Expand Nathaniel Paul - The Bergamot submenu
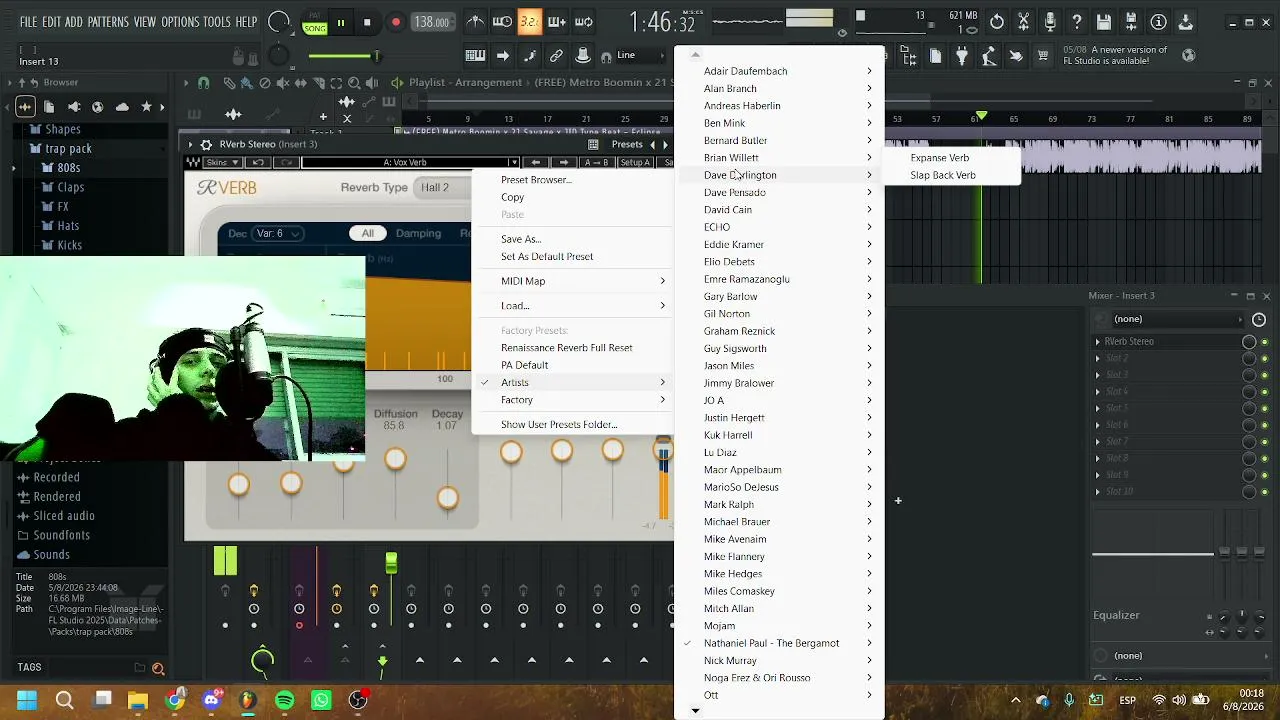 tap(781, 643)
